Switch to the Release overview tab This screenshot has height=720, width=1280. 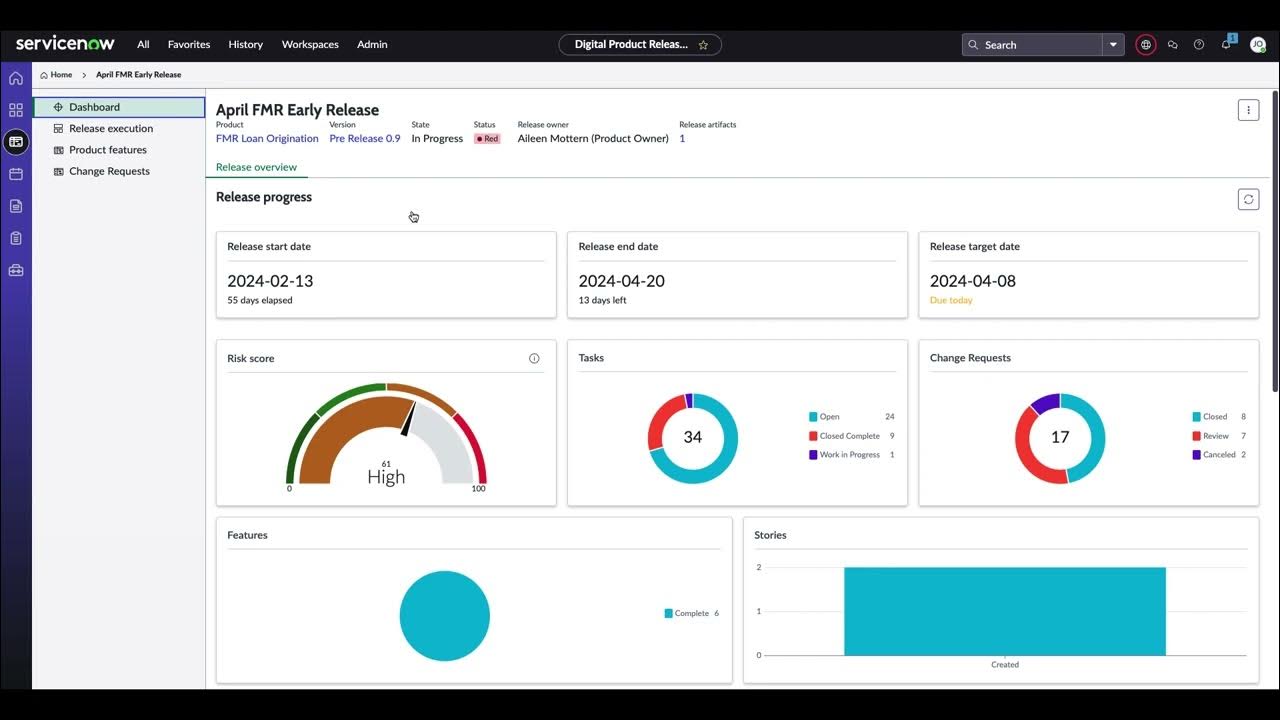tap(257, 167)
